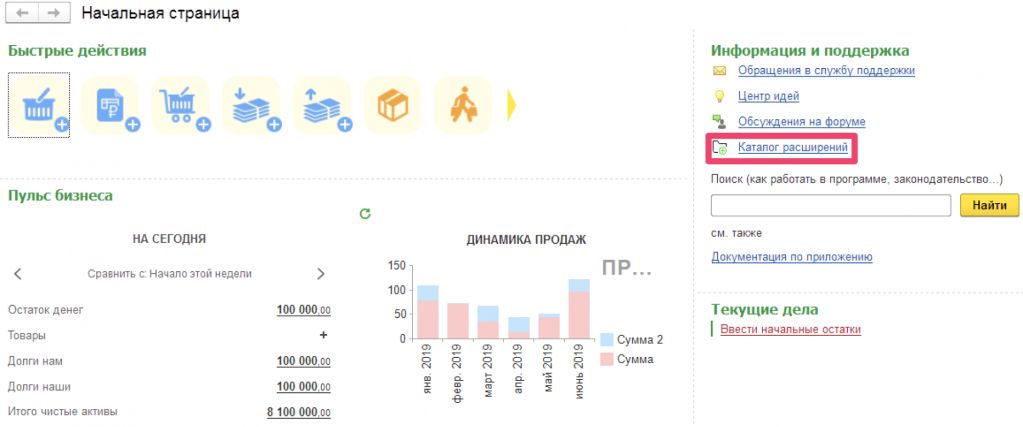Click the ДИНАМИКА ПРОДАЖ chart title
This screenshot has width=1023, height=427.
point(526,240)
